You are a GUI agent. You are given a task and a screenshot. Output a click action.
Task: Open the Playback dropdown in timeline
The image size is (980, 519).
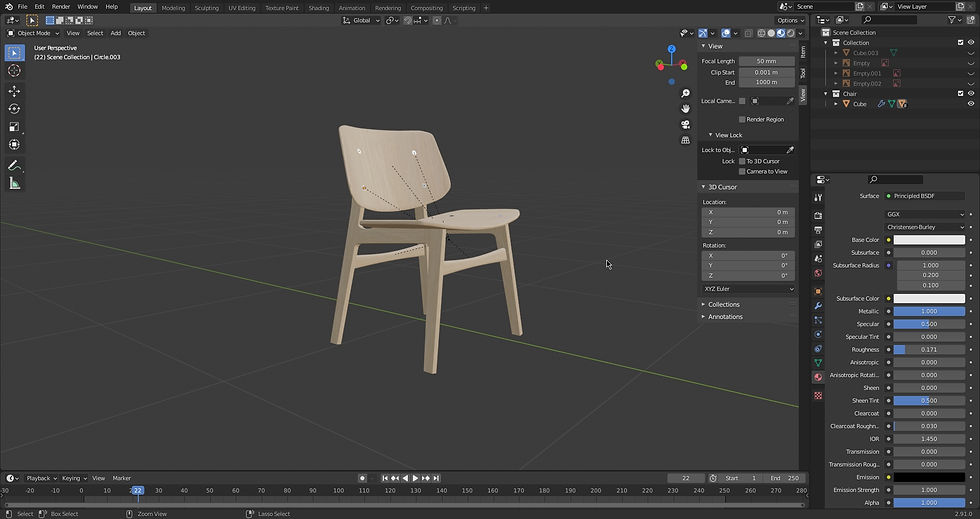[x=41, y=478]
